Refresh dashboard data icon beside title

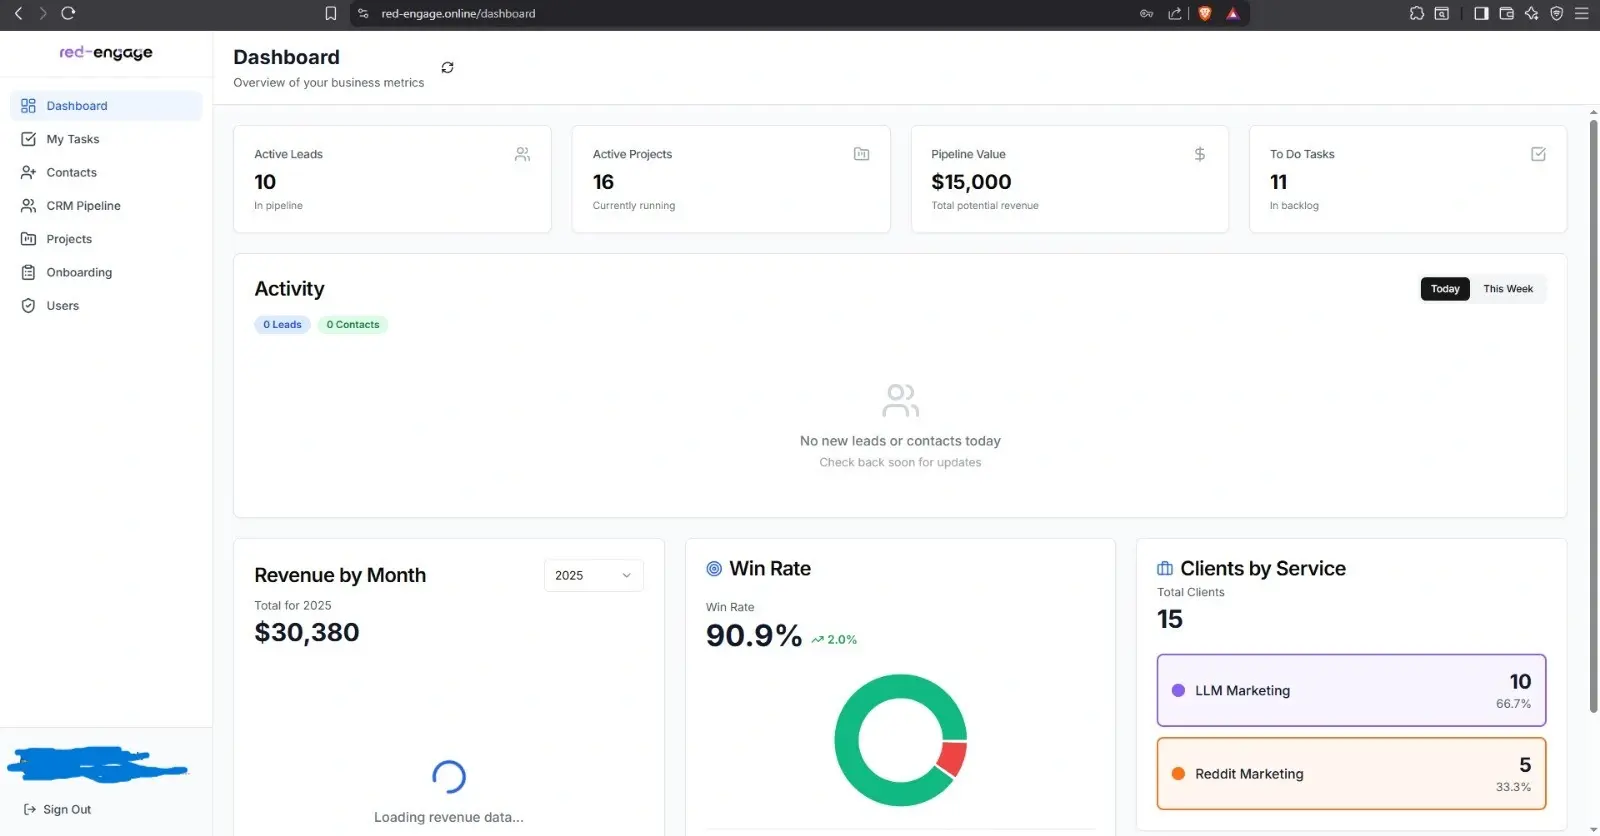(447, 67)
